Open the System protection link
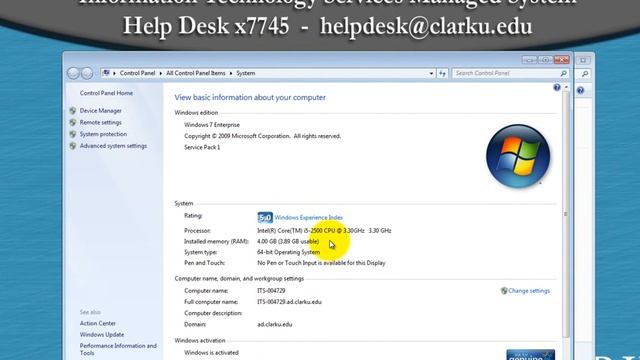 click(x=103, y=134)
